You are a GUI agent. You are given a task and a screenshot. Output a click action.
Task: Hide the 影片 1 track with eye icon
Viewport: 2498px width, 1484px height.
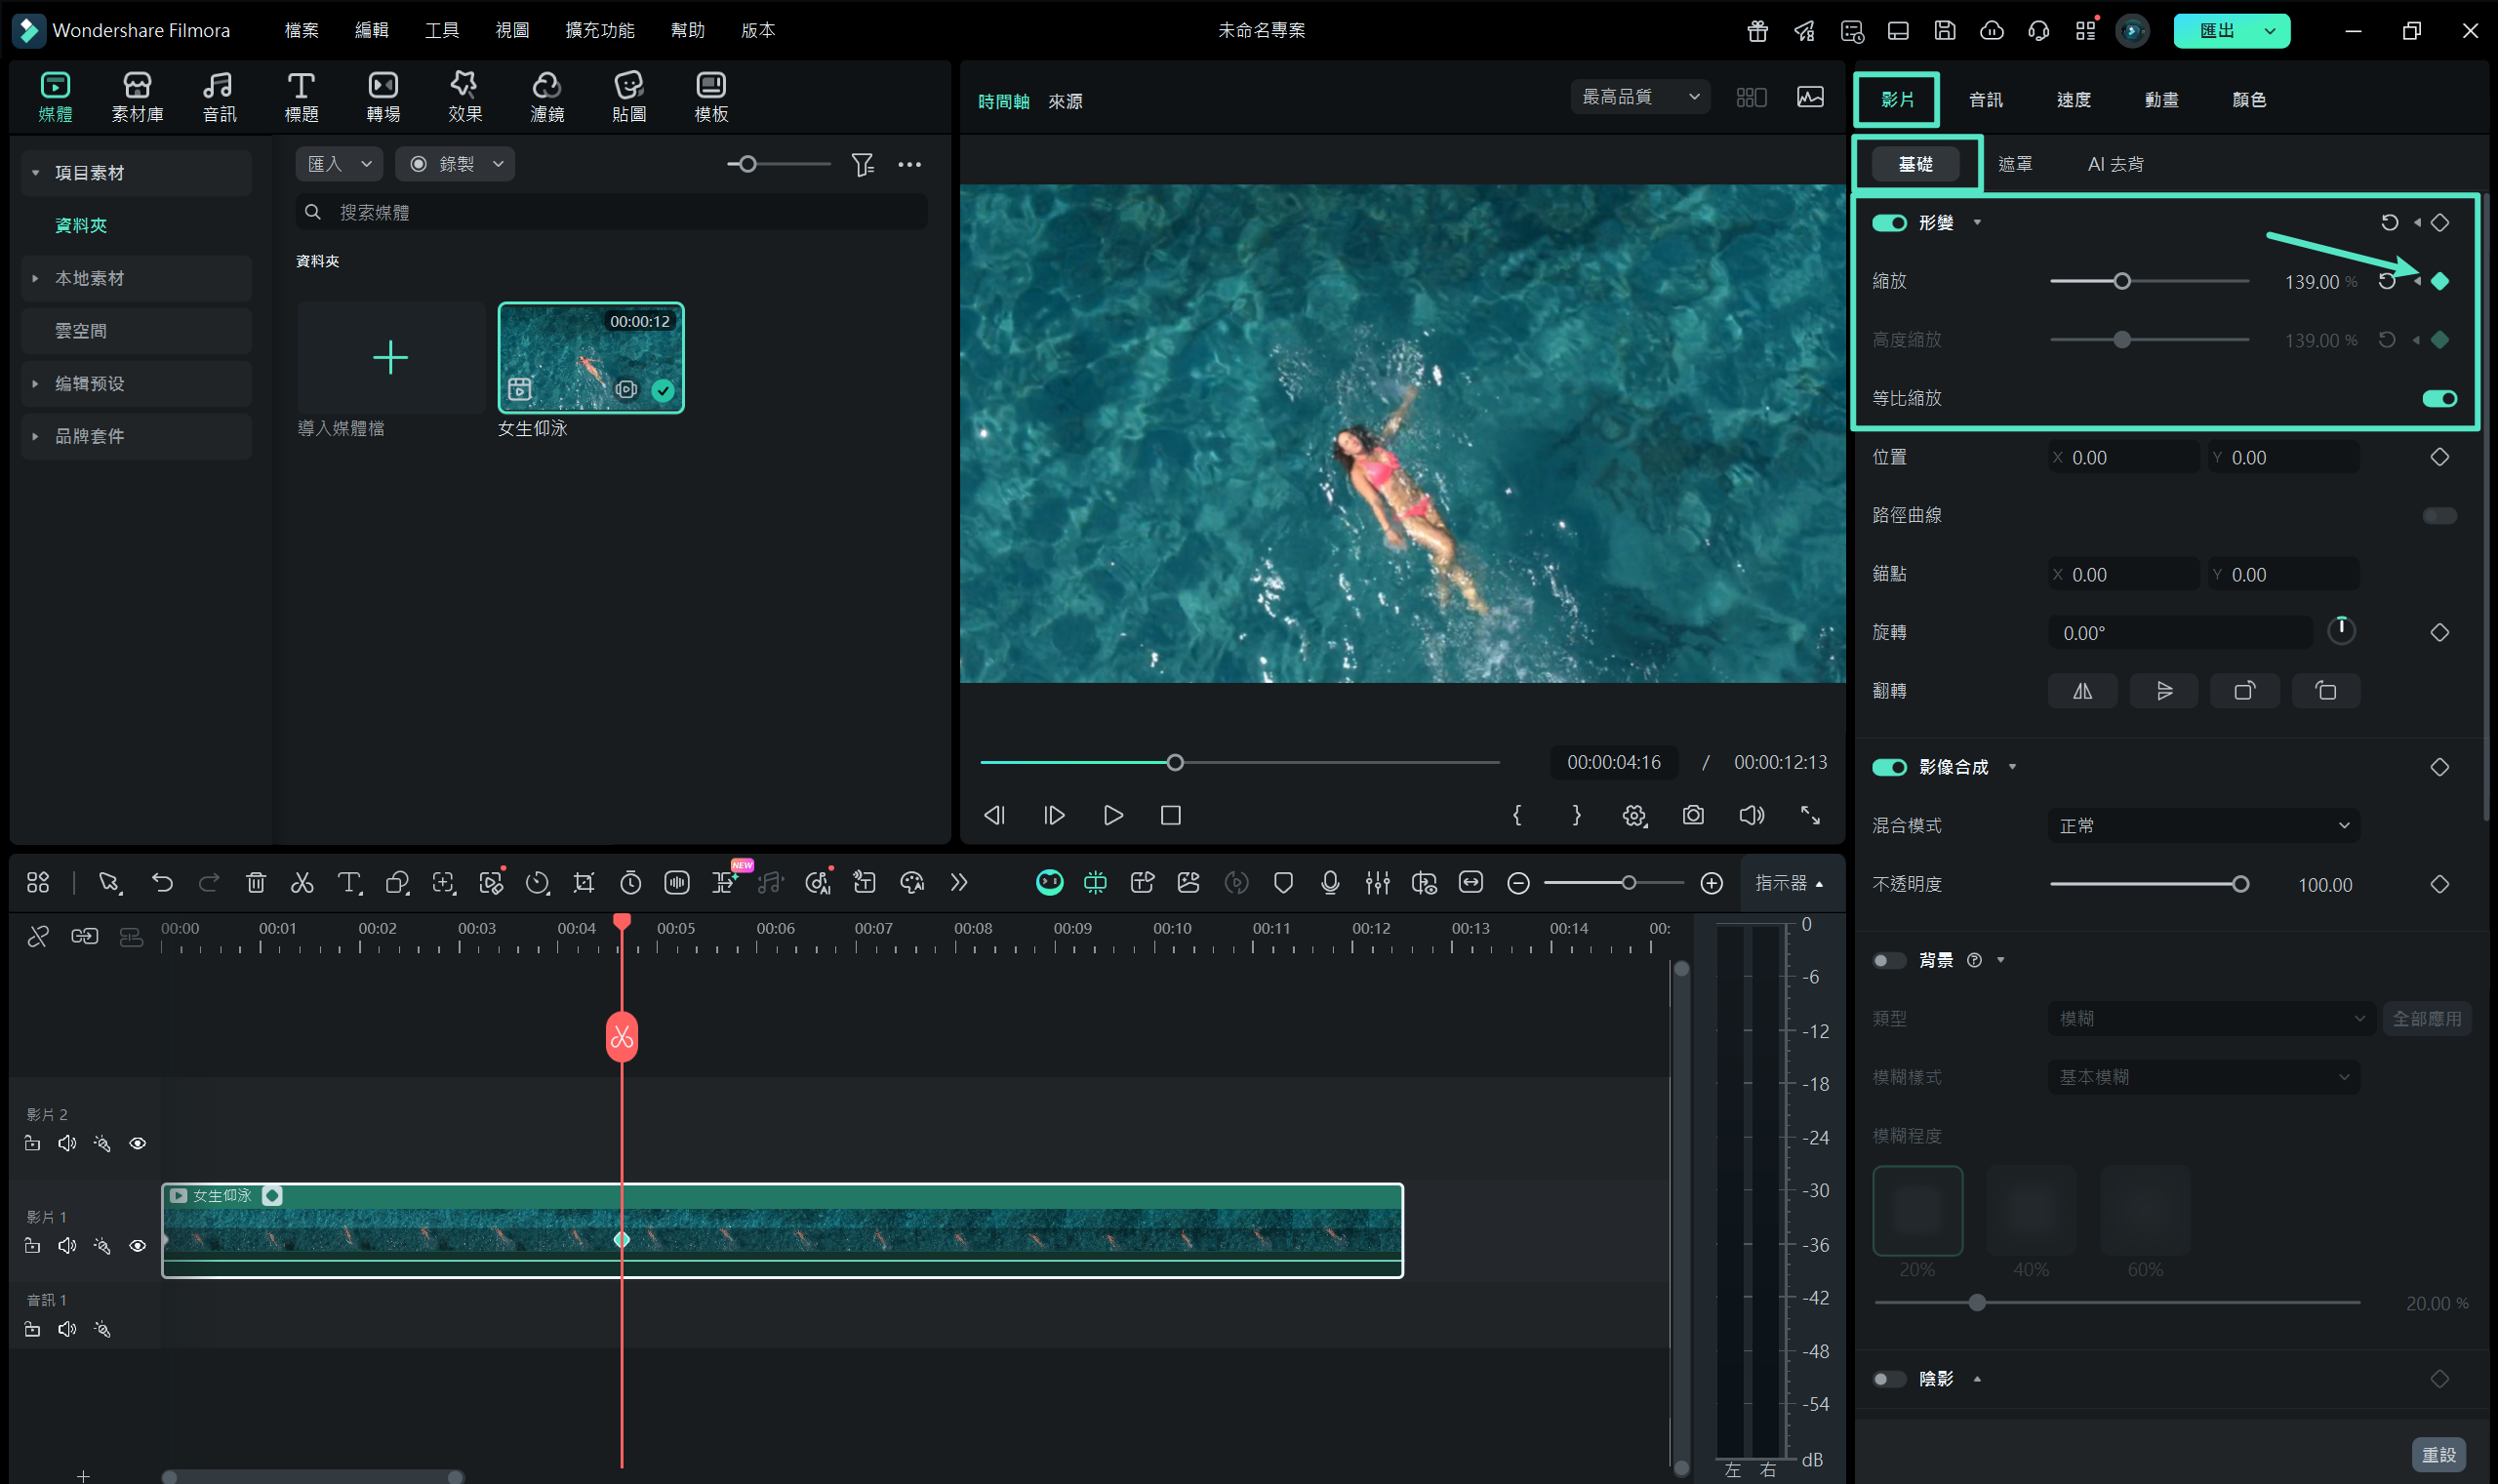[x=138, y=1245]
